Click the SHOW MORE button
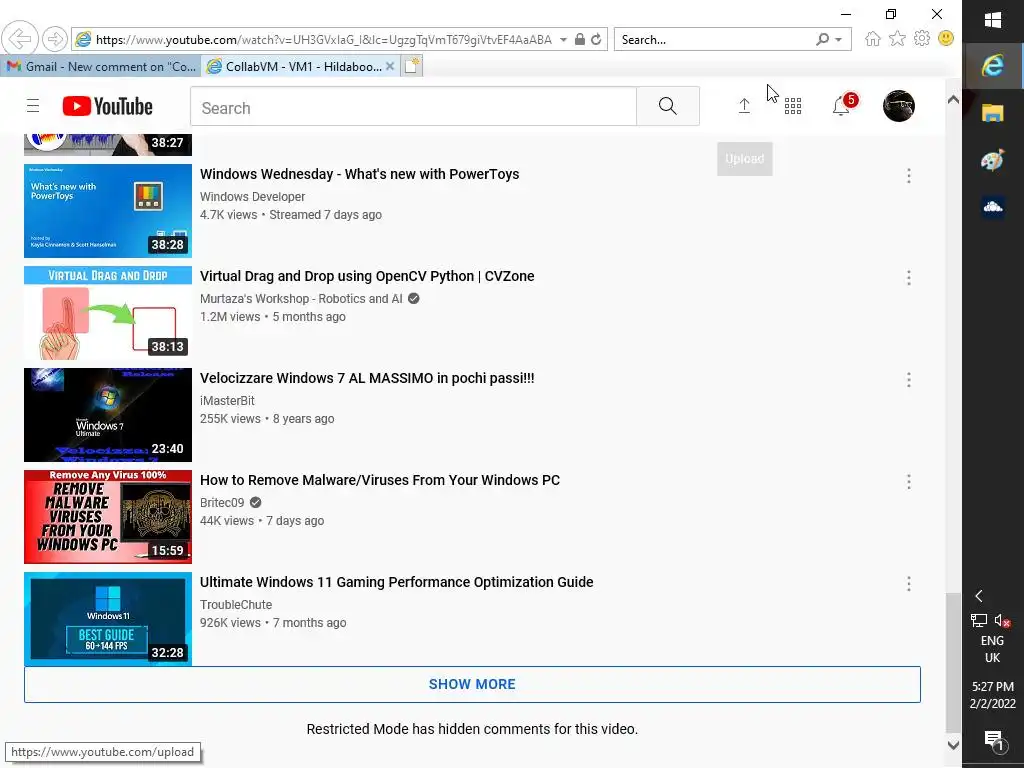 pyautogui.click(x=472, y=684)
